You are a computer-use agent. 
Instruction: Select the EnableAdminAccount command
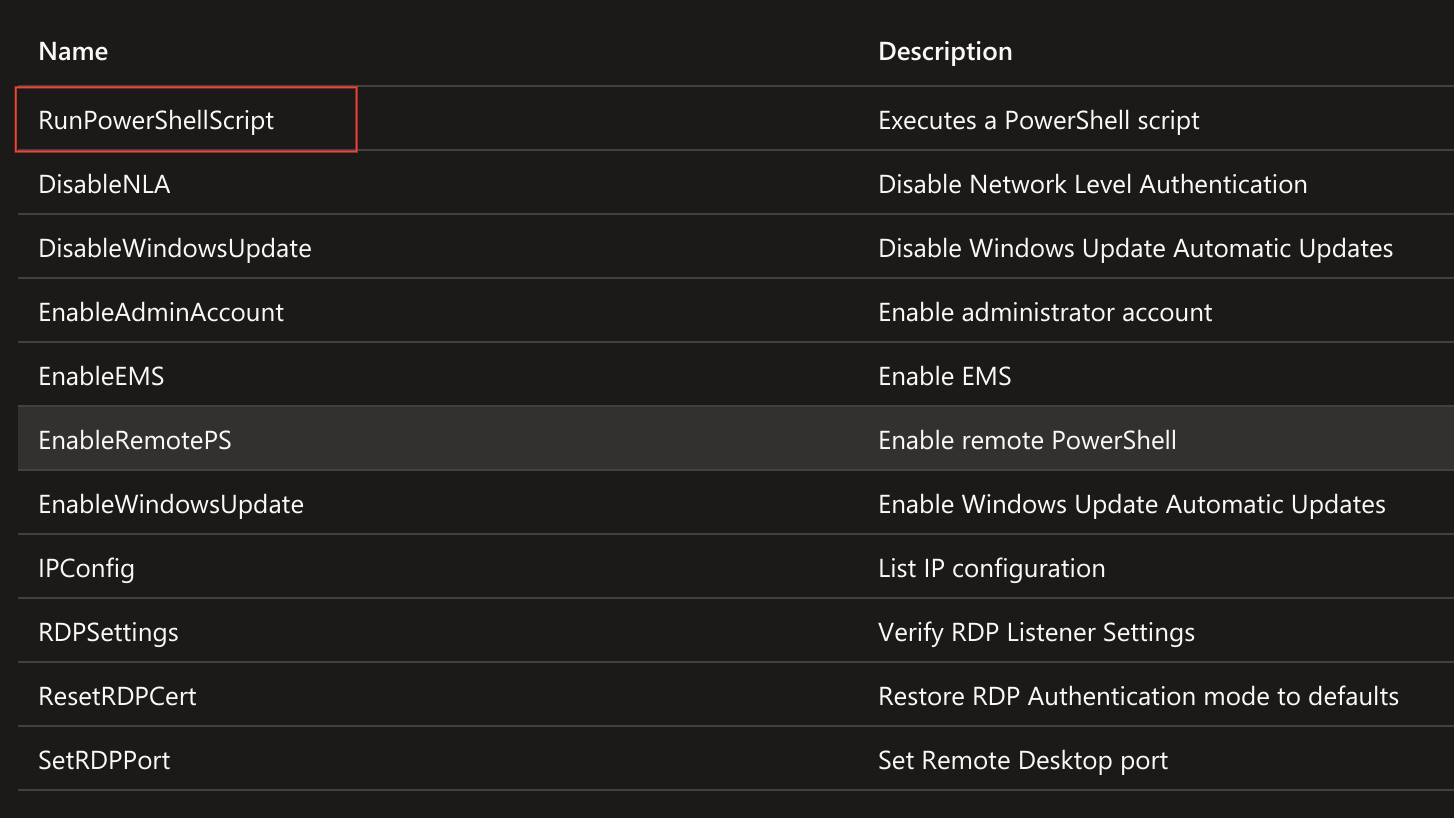coord(161,312)
